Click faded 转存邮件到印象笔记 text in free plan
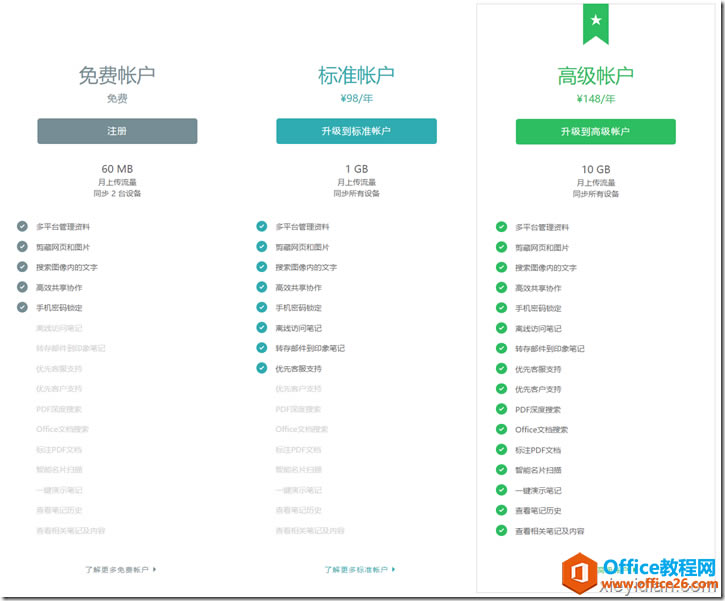725x601 pixels. point(71,348)
